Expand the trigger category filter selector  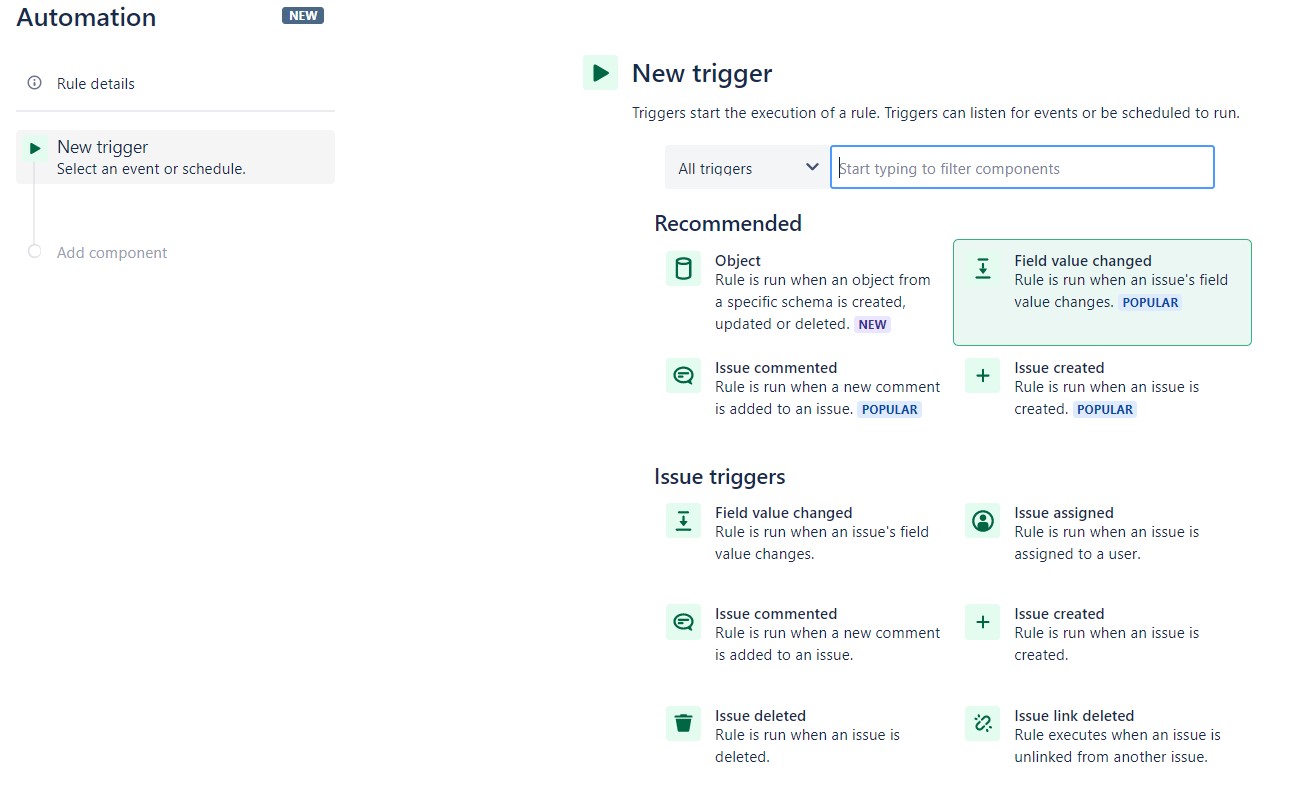tap(745, 167)
